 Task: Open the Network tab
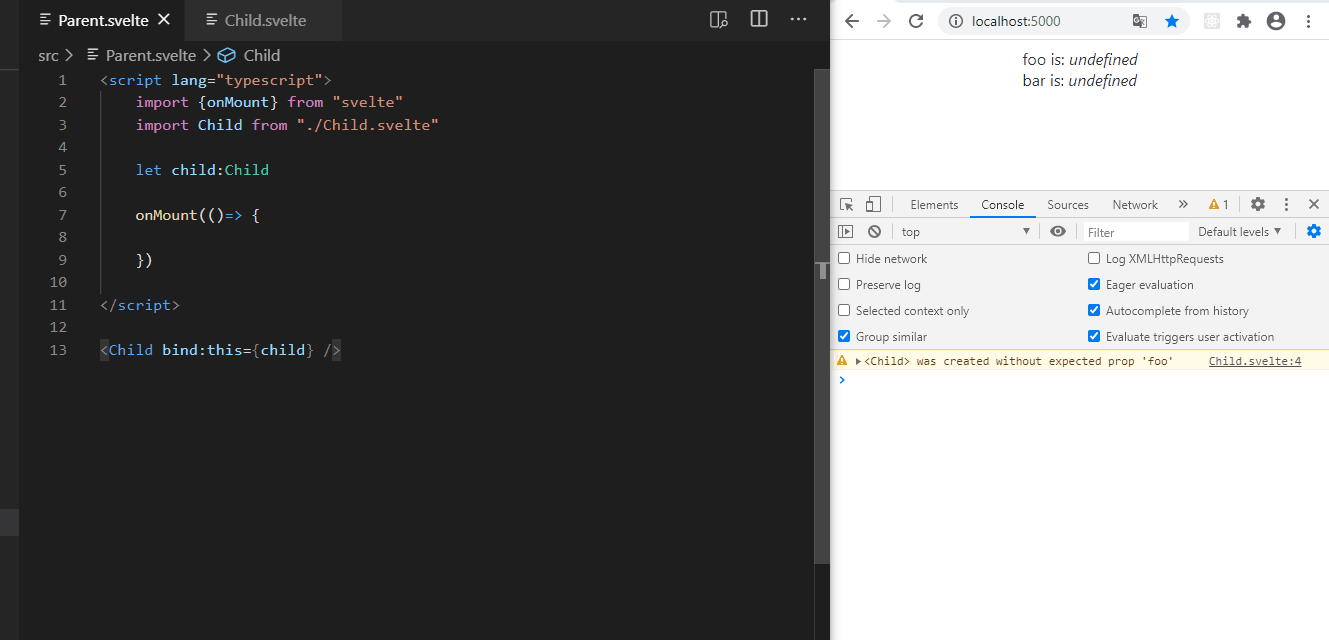pyautogui.click(x=1135, y=205)
